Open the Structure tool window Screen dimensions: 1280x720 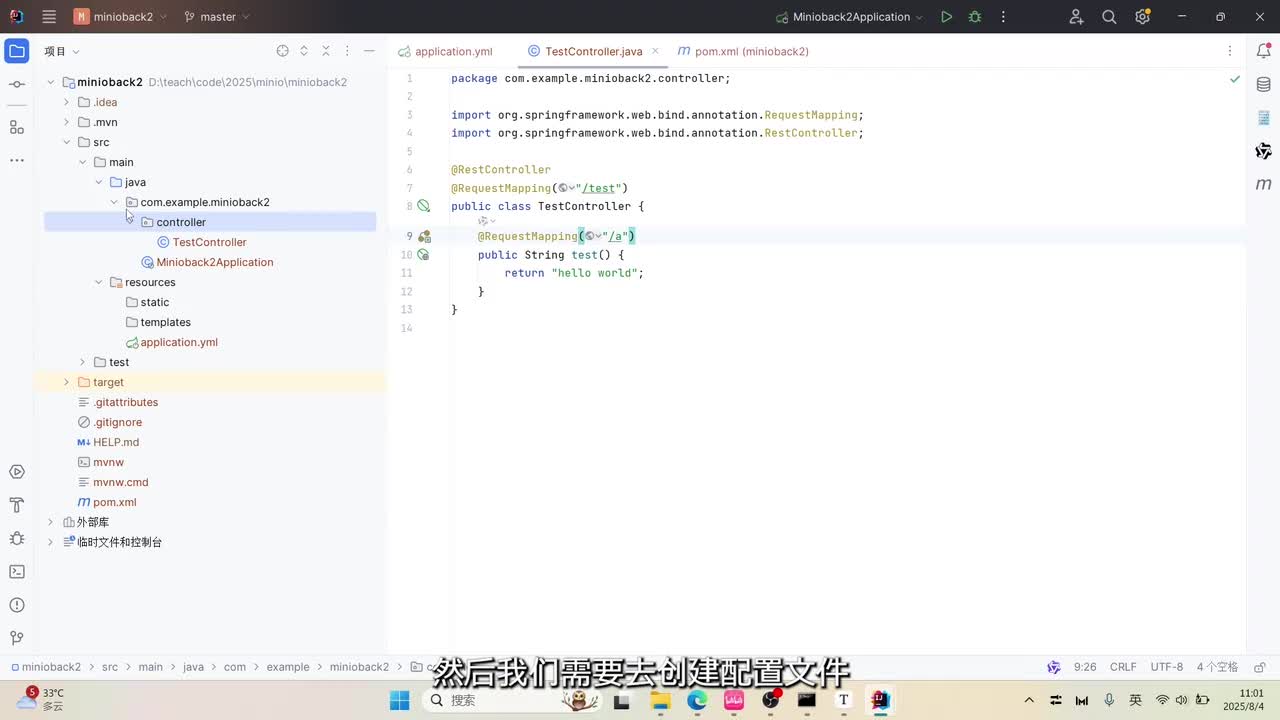point(17,127)
